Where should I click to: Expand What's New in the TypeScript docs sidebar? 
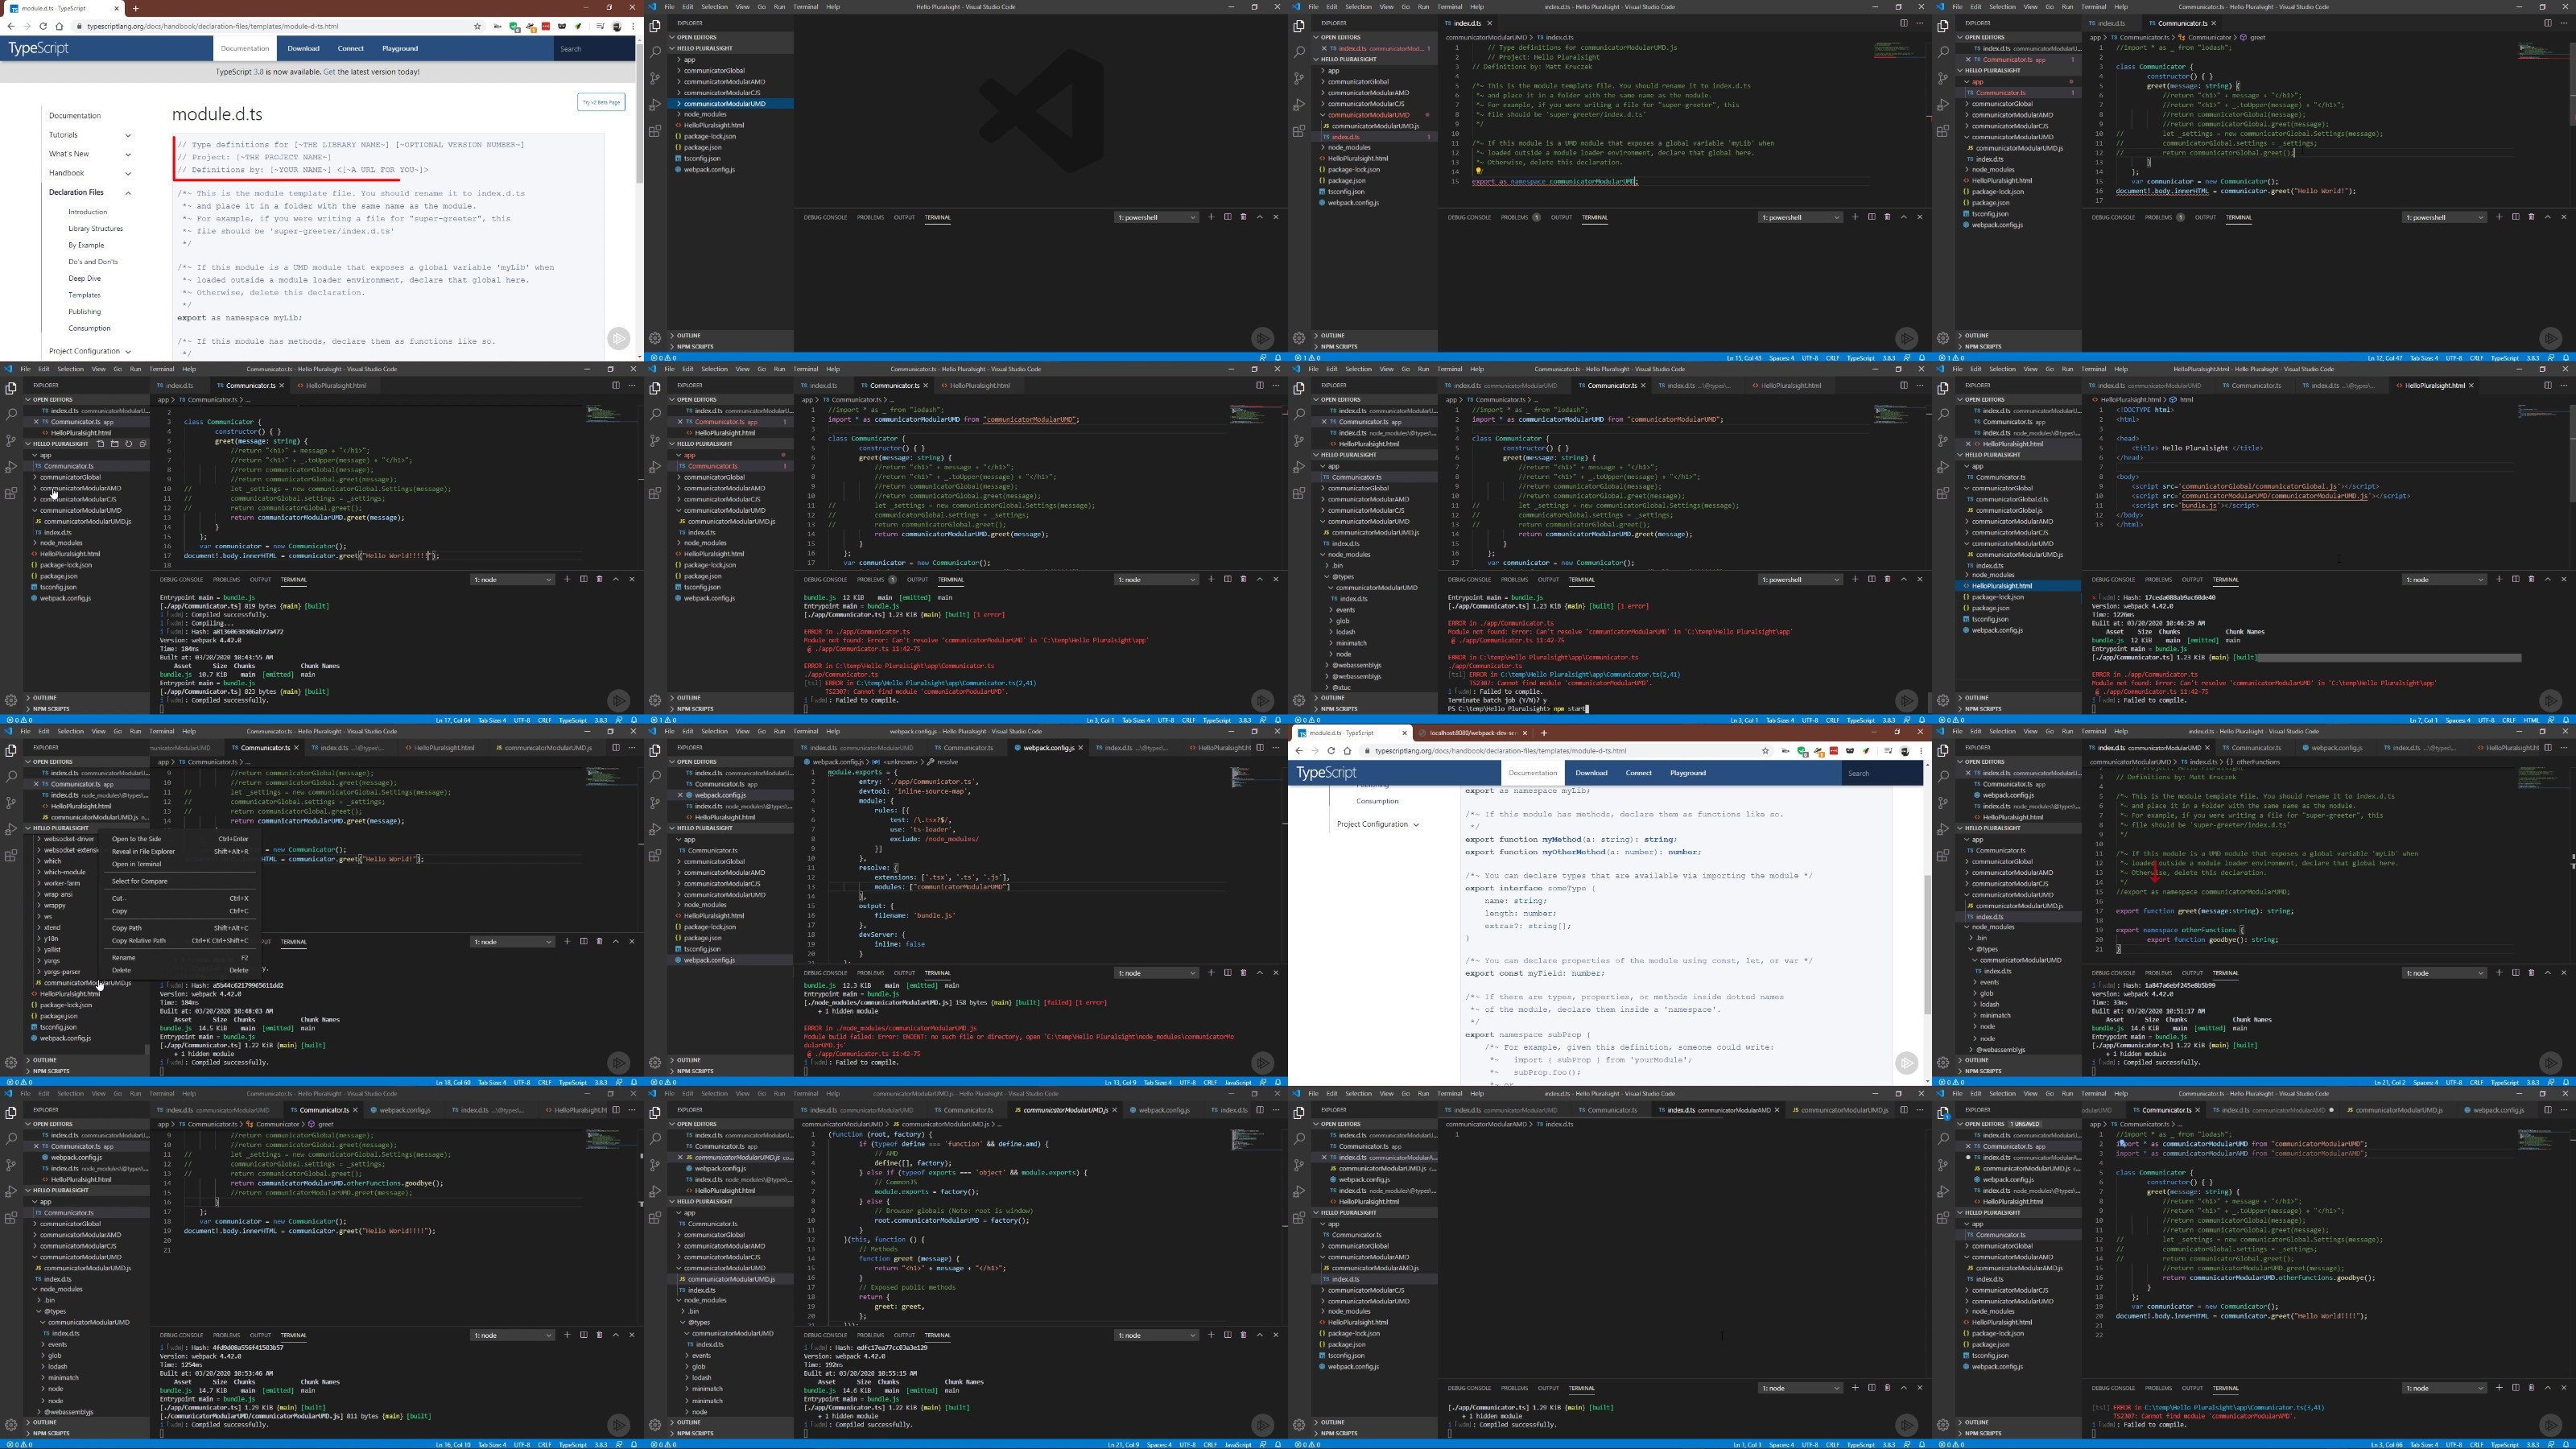point(90,154)
